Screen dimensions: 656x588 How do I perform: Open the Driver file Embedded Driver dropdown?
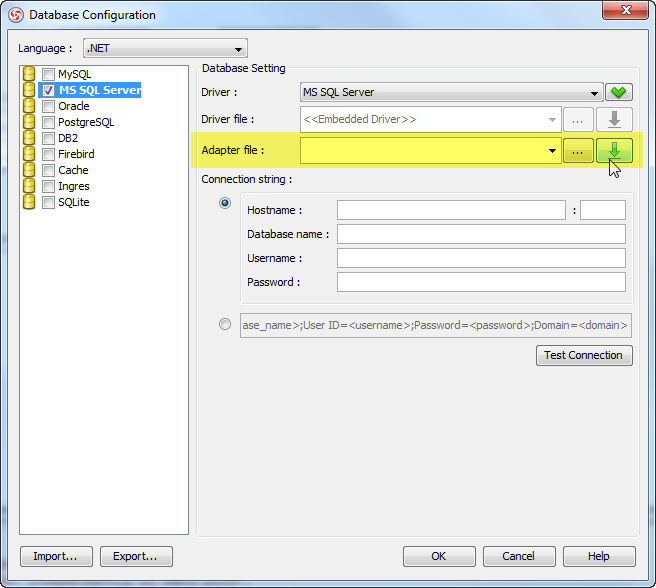coord(430,119)
